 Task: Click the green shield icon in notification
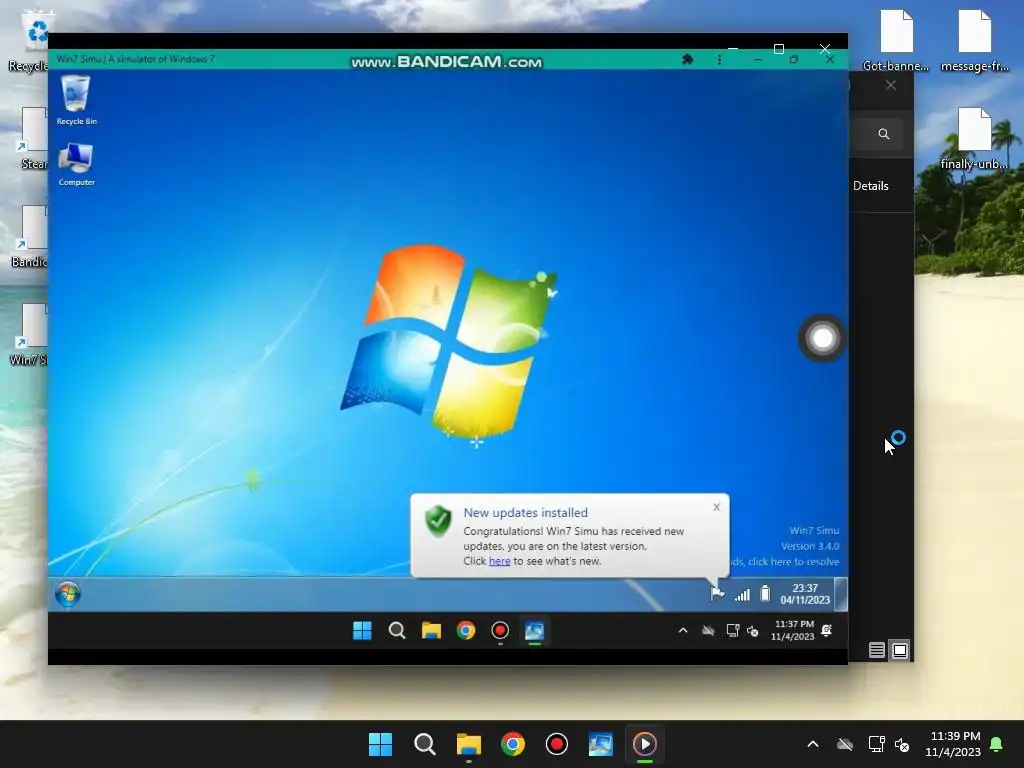point(438,521)
